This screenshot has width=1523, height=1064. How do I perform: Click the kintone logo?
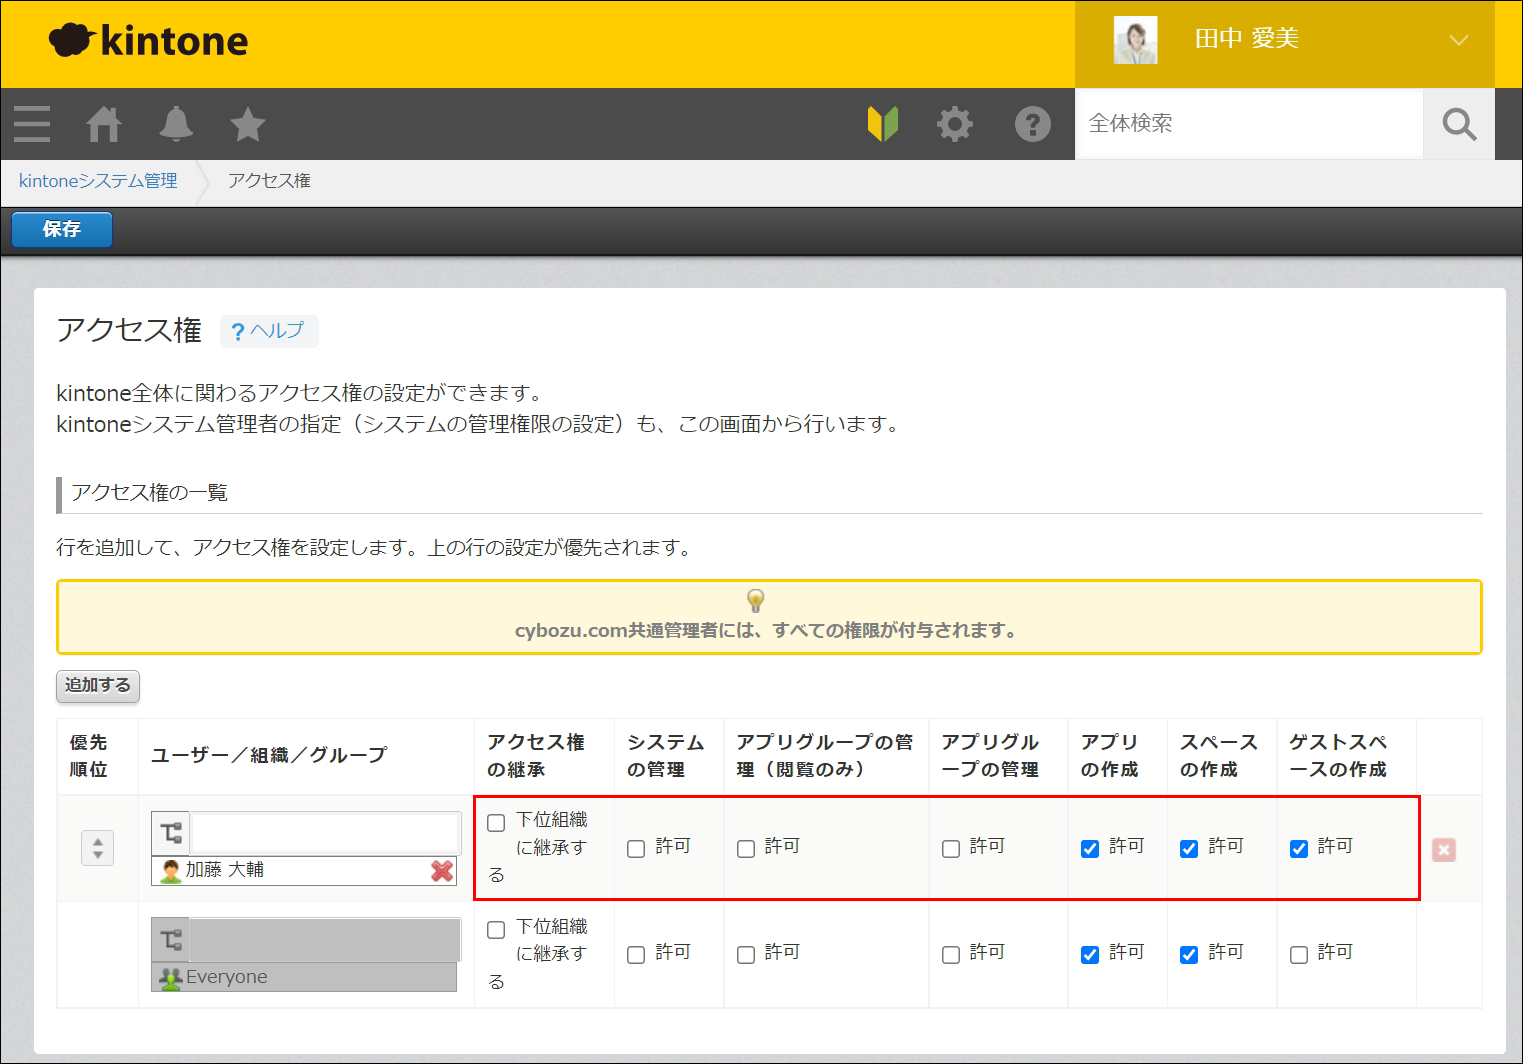[x=148, y=40]
